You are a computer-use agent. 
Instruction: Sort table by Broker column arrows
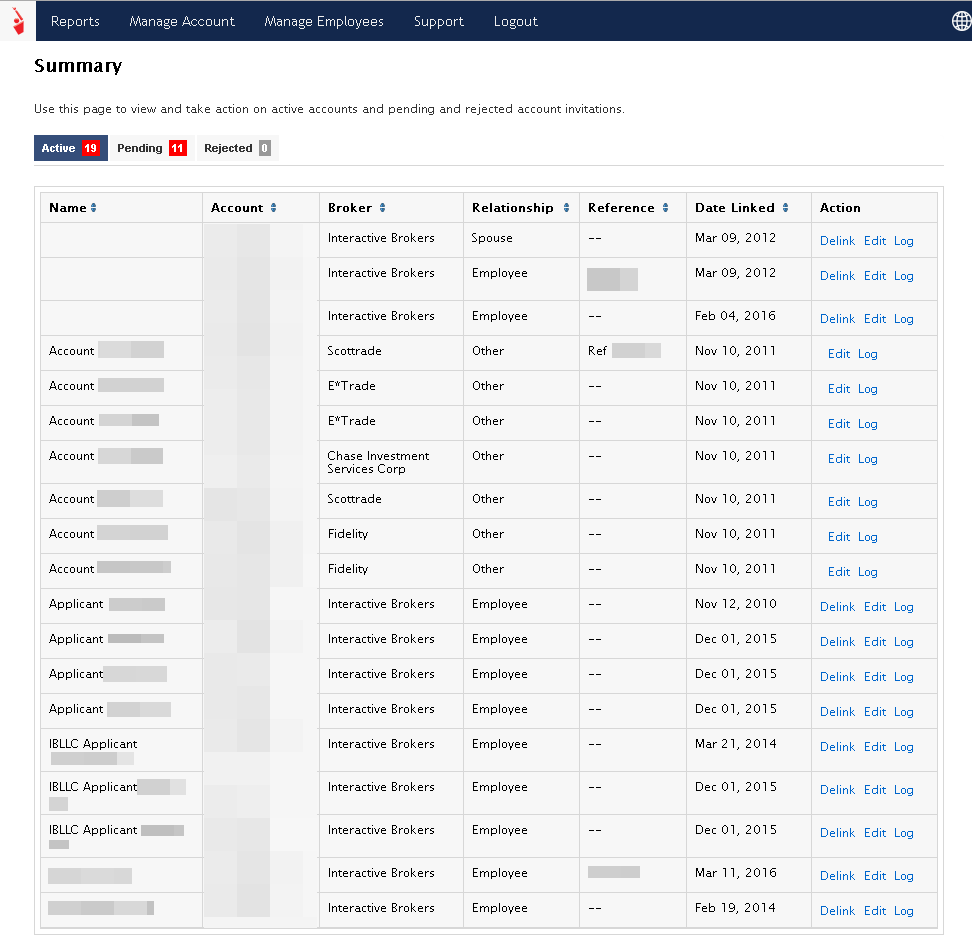(x=382, y=208)
